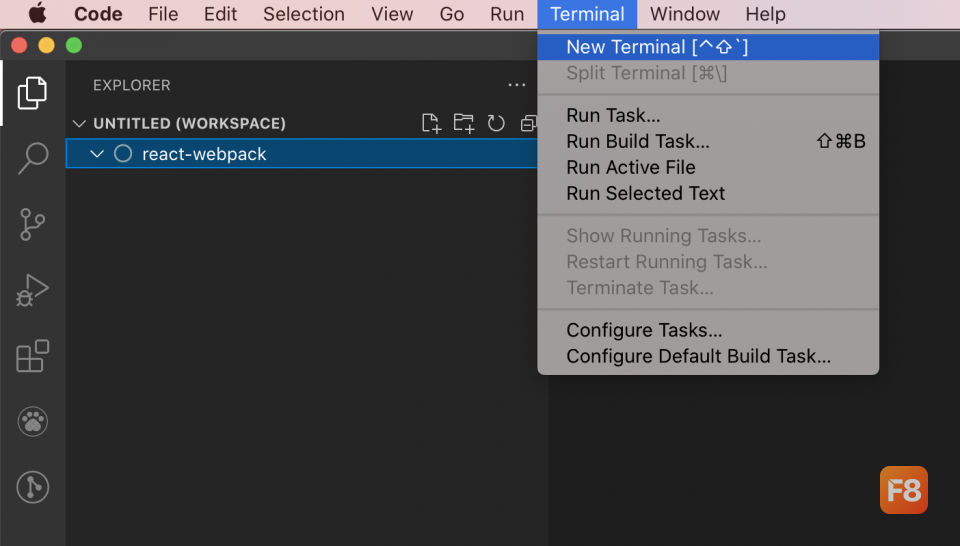Choose Run Selected Text entry
The height and width of the screenshot is (546, 960).
(x=708, y=193)
